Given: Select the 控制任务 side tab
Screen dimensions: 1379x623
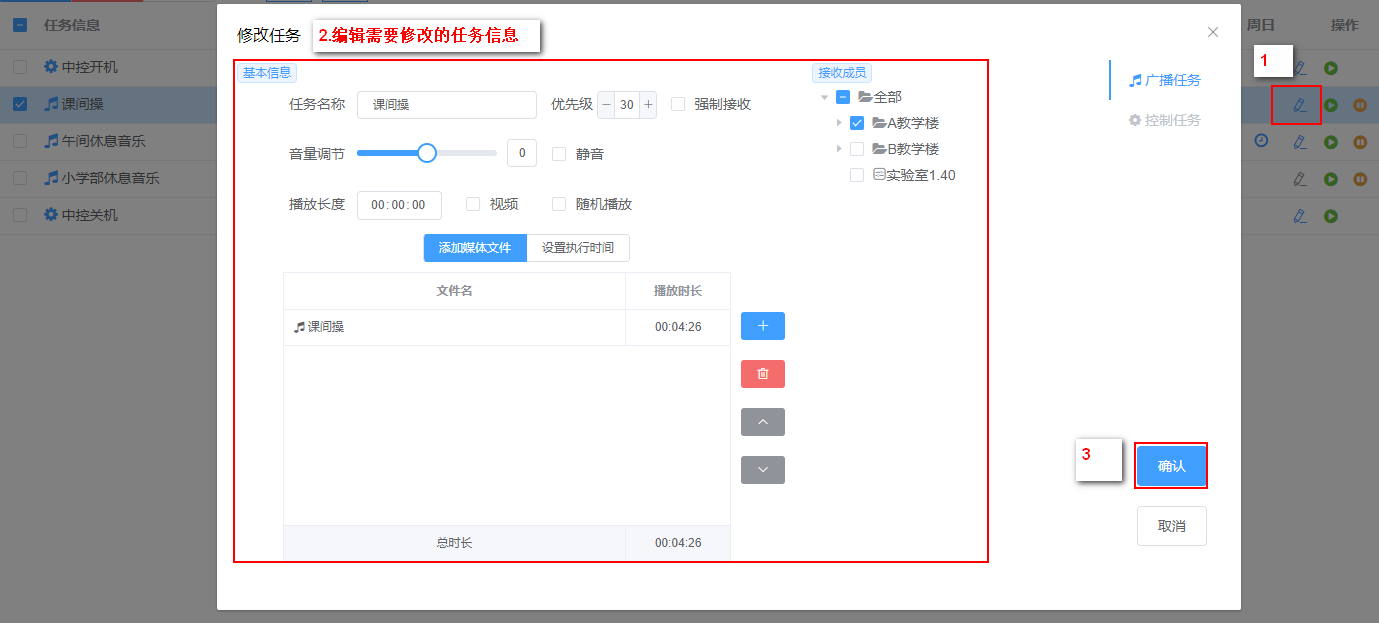Looking at the screenshot, I should click(x=1165, y=120).
